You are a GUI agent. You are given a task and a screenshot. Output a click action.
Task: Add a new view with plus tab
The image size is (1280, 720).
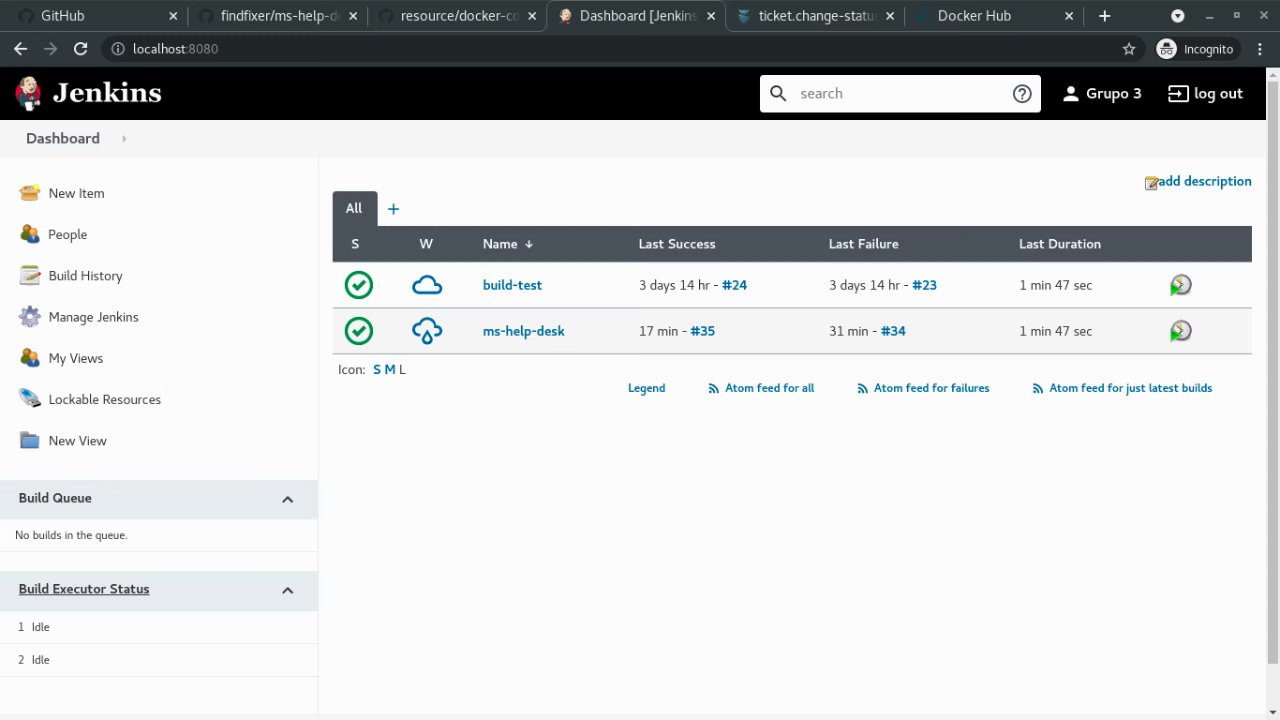coord(393,209)
